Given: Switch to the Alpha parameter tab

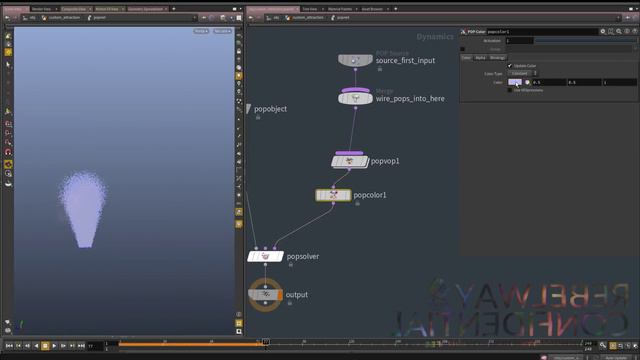Looking at the screenshot, I should point(480,58).
